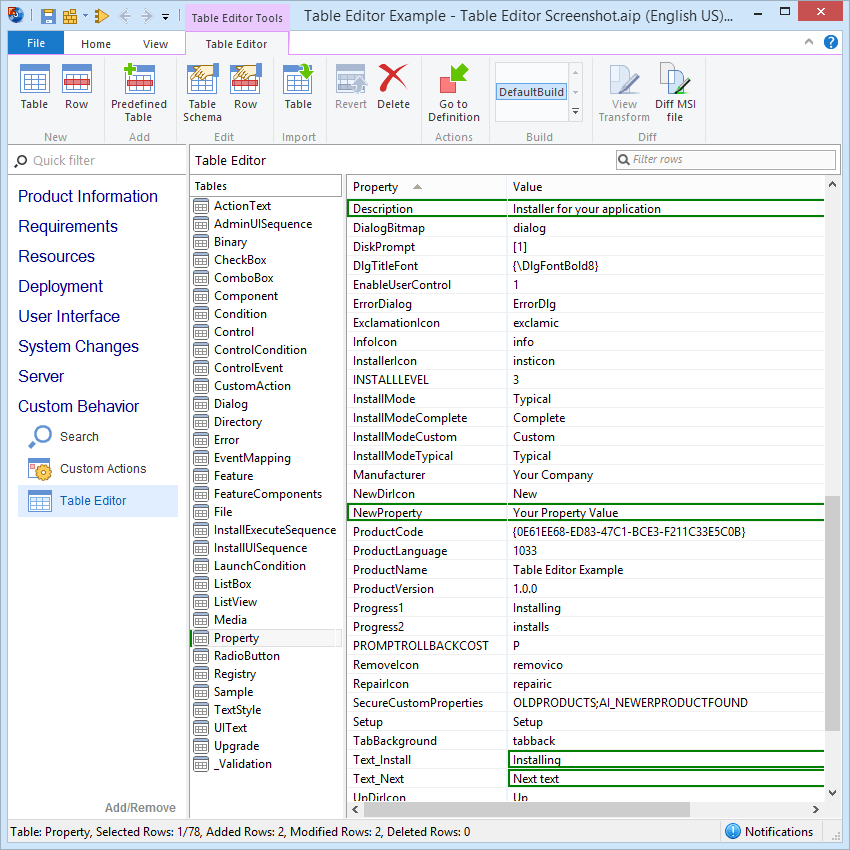Screen dimensions: 850x850
Task: Click the horizontal scrollbar right arrow
Action: pos(815,809)
